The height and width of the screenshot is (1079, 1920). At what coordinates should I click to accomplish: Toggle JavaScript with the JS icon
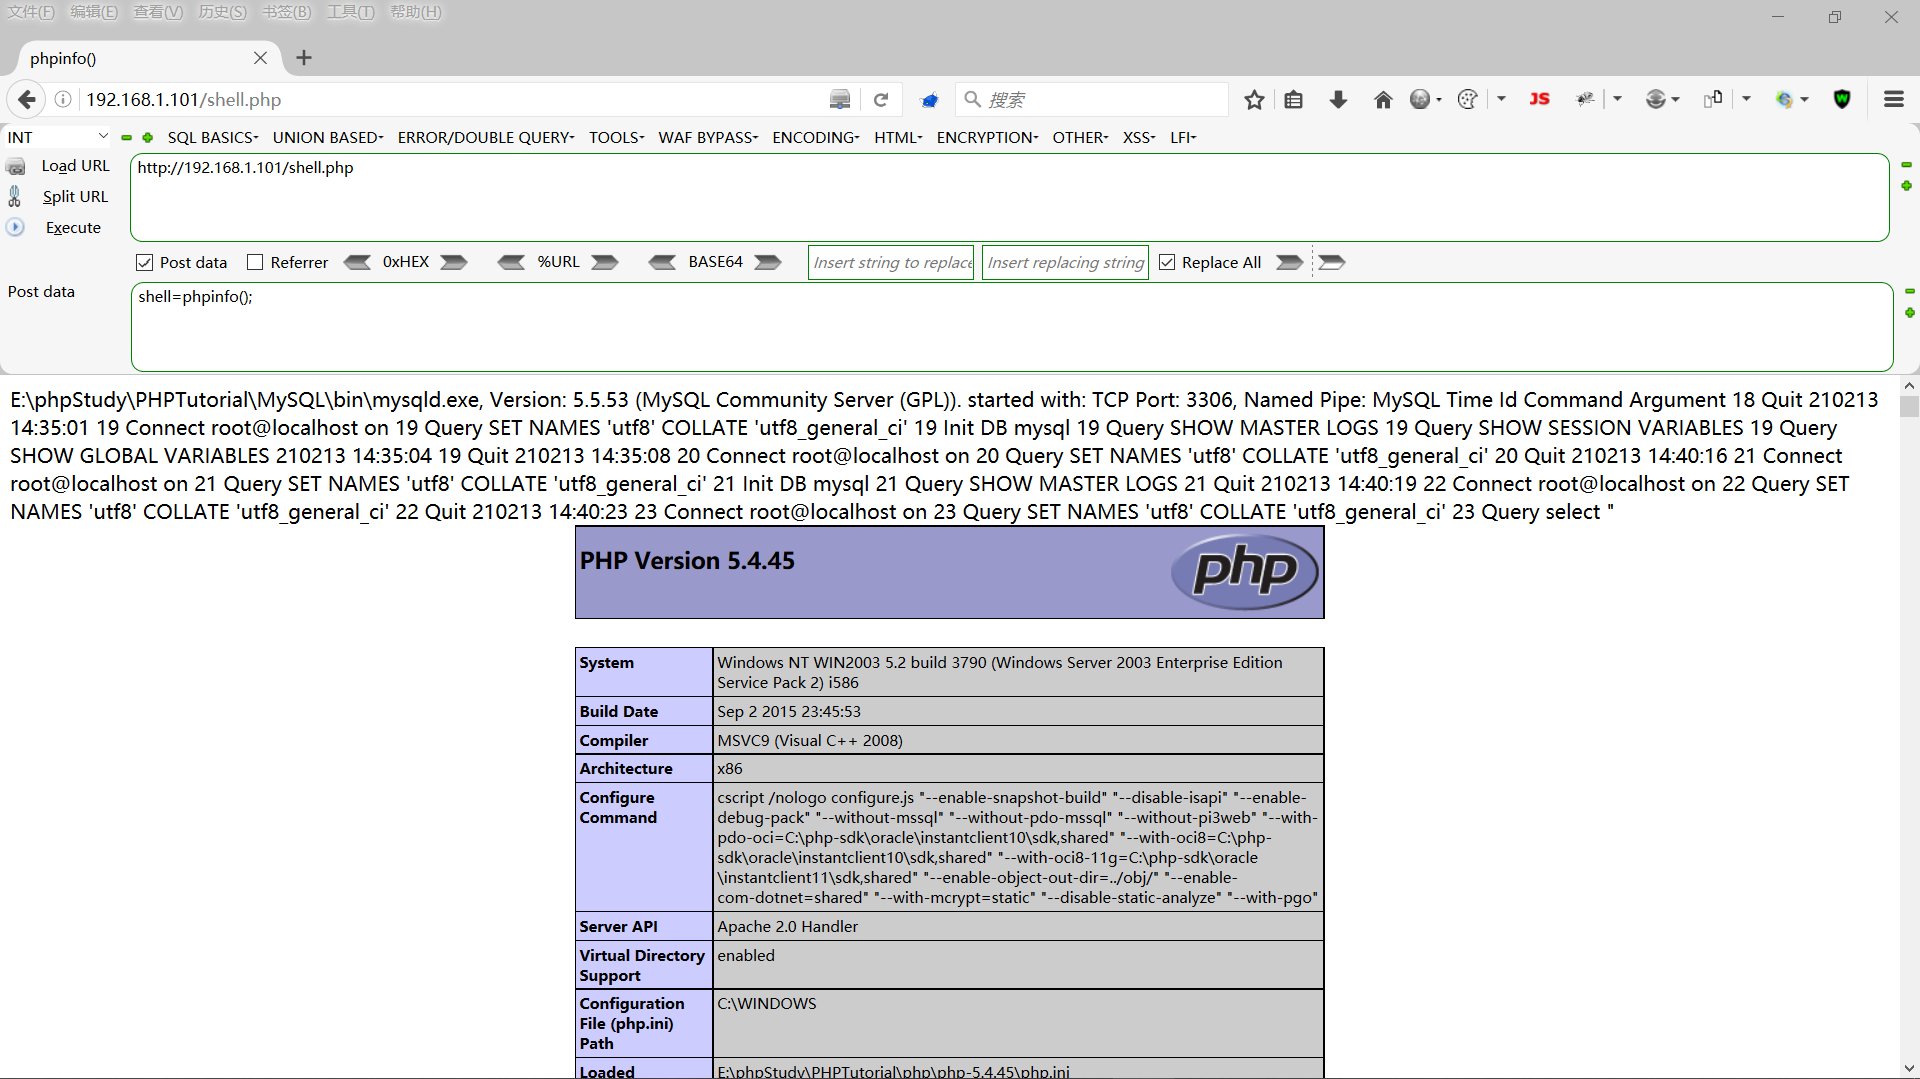pos(1540,99)
